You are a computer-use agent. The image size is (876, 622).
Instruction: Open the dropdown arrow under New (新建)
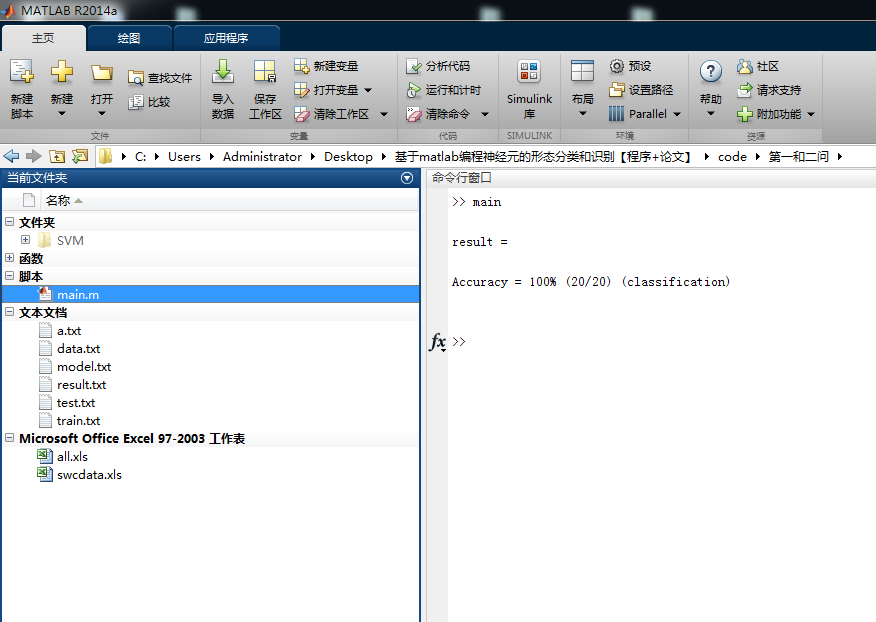tap(61, 114)
